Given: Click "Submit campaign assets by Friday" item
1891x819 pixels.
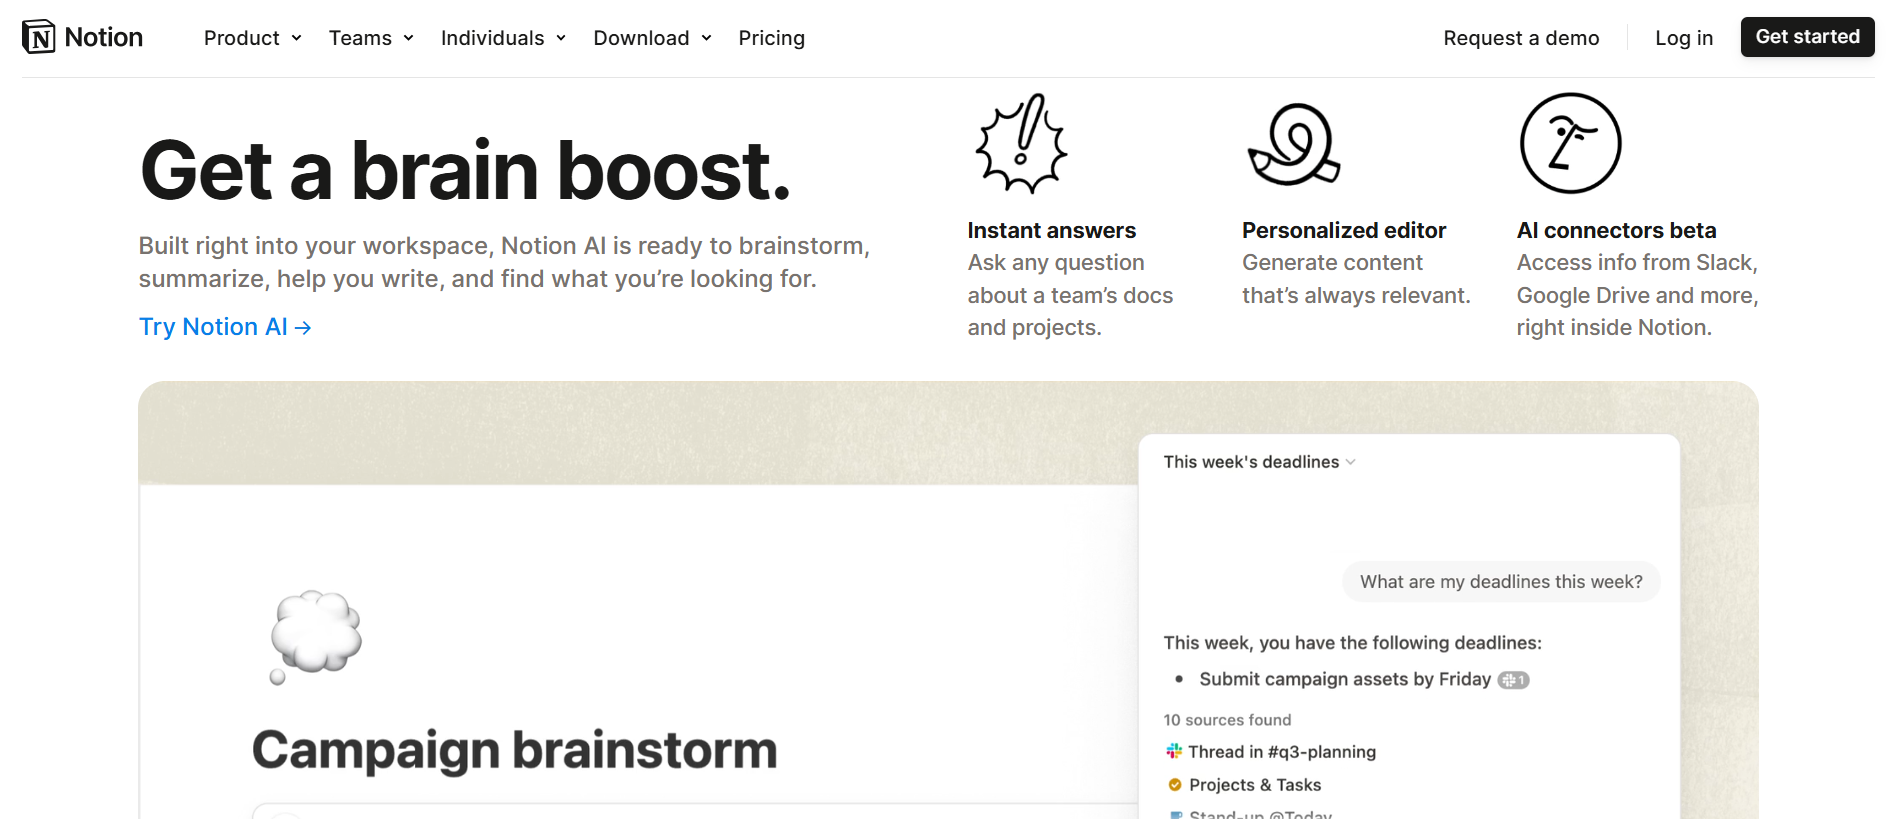Looking at the screenshot, I should pos(1345,680).
